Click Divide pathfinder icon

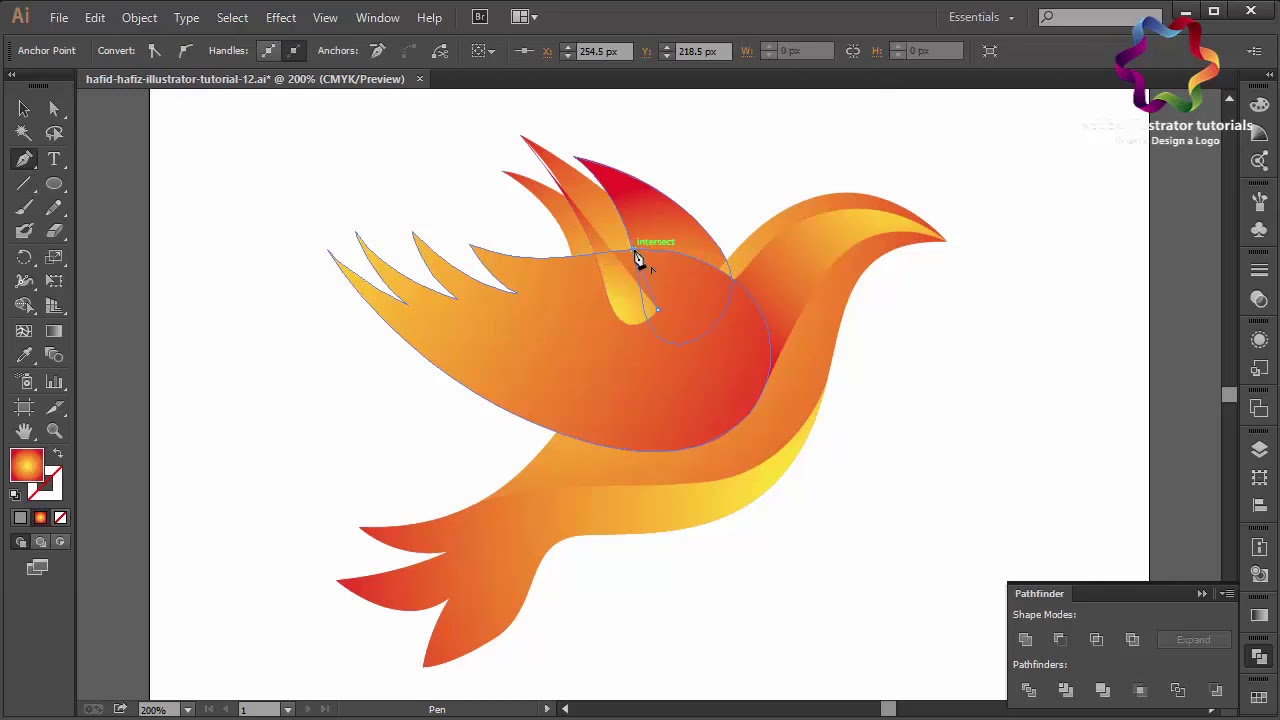click(1028, 690)
